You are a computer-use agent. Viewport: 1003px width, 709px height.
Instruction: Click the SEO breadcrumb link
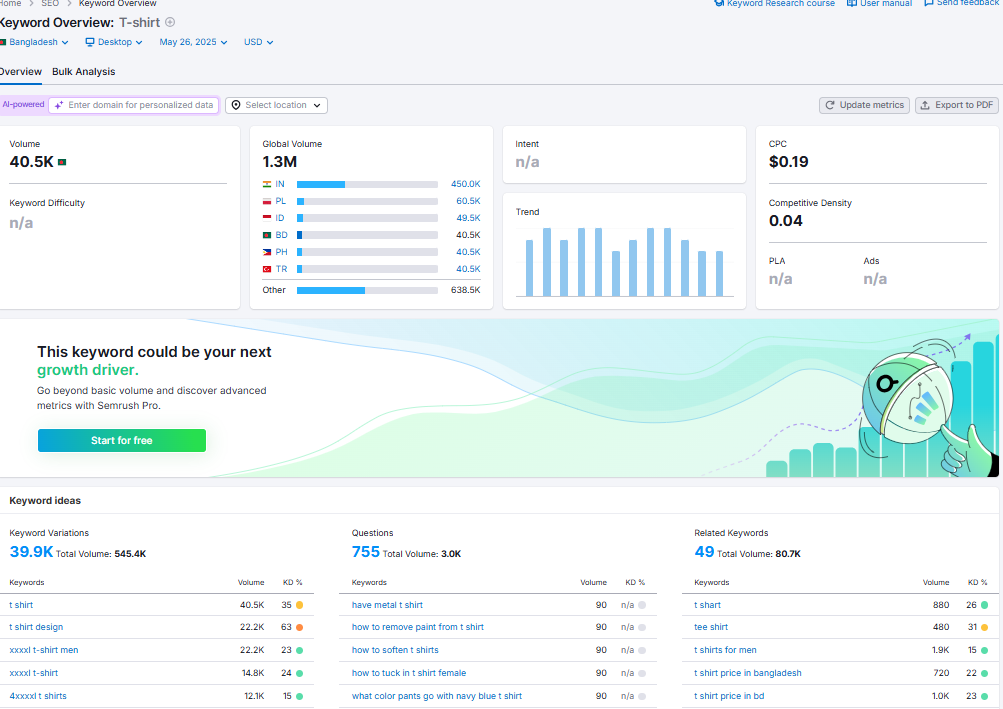point(50,3)
